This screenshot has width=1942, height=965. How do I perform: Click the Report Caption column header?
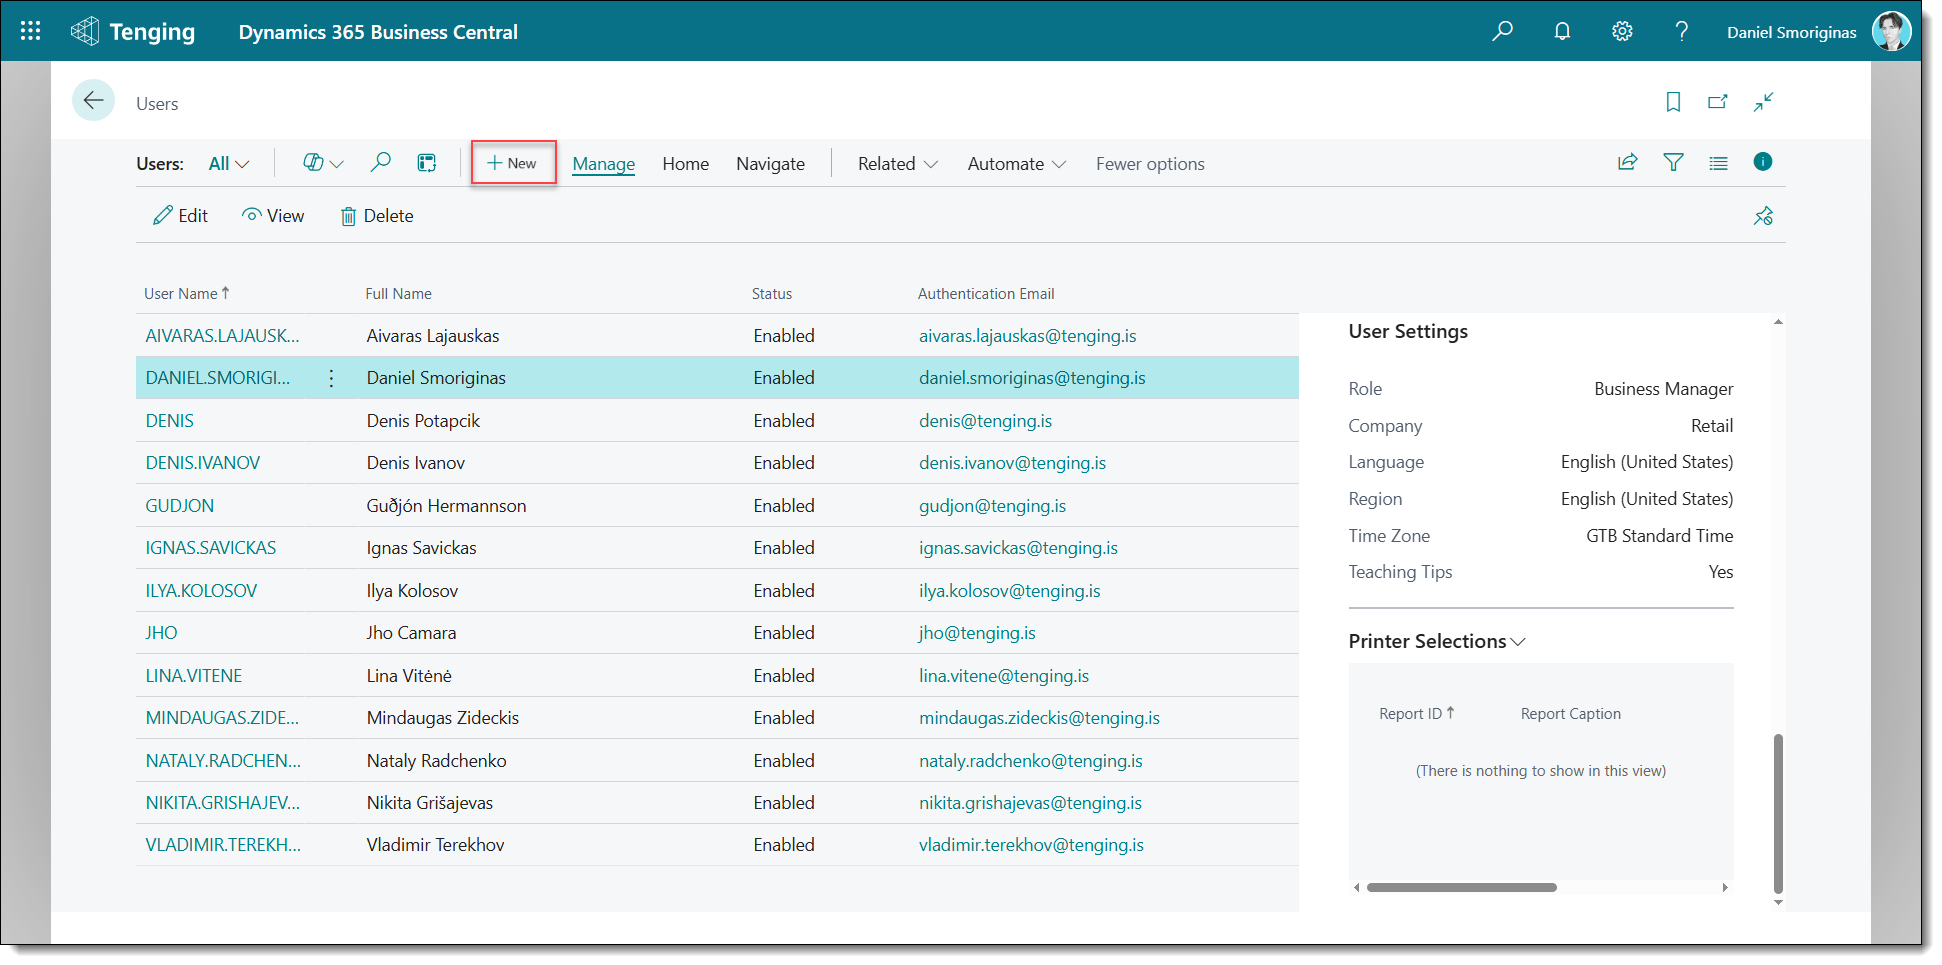coord(1571,714)
